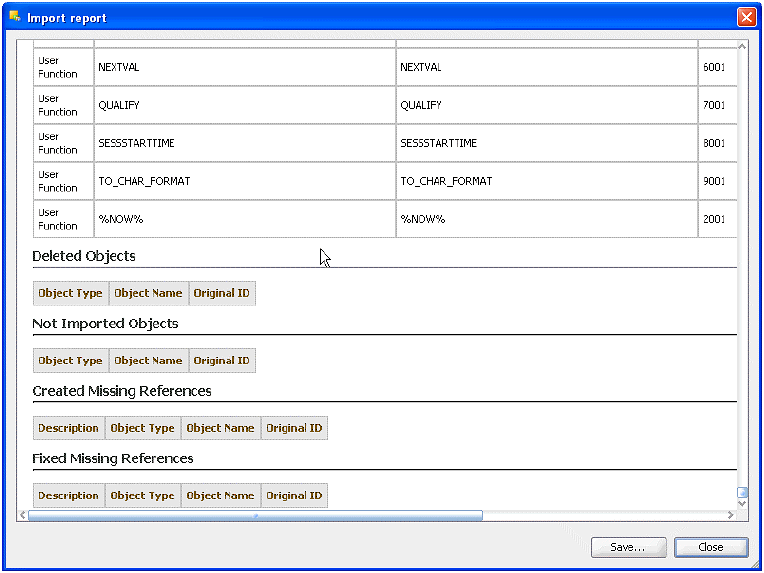Click the vertical scrollbar down arrow
Viewport: 764px width, 573px height.
coord(742,503)
